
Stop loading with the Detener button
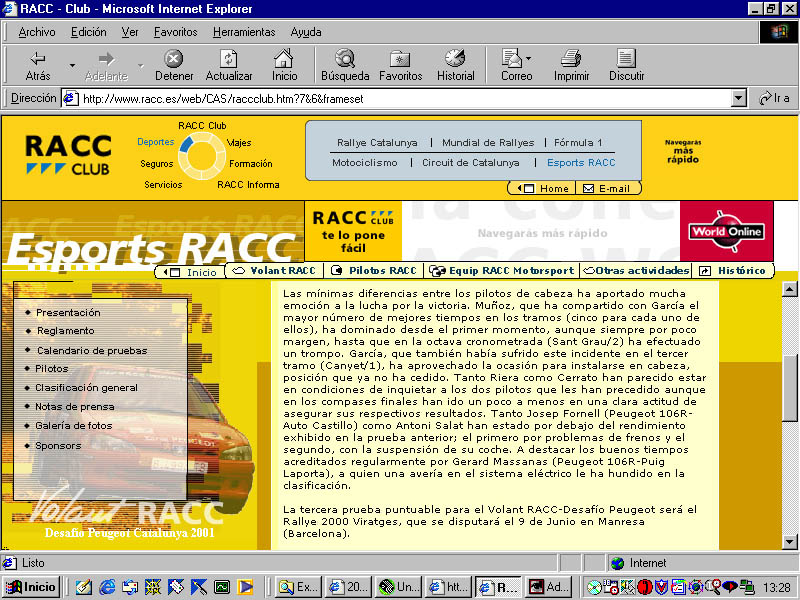[174, 65]
